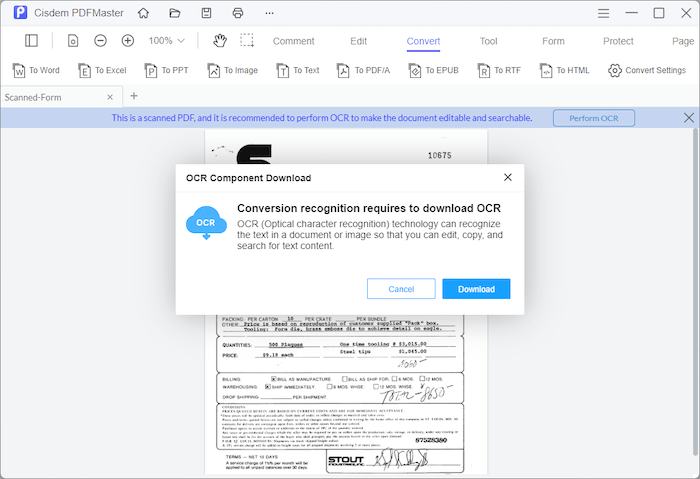The image size is (700, 479).
Task: Switch to the Protect tab
Action: (x=618, y=41)
